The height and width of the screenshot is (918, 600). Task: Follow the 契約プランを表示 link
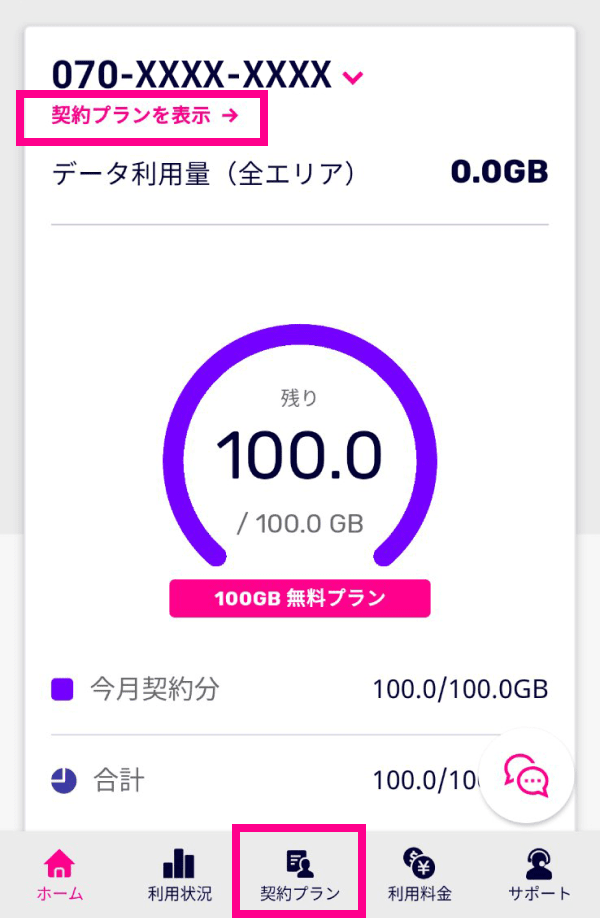coord(145,115)
